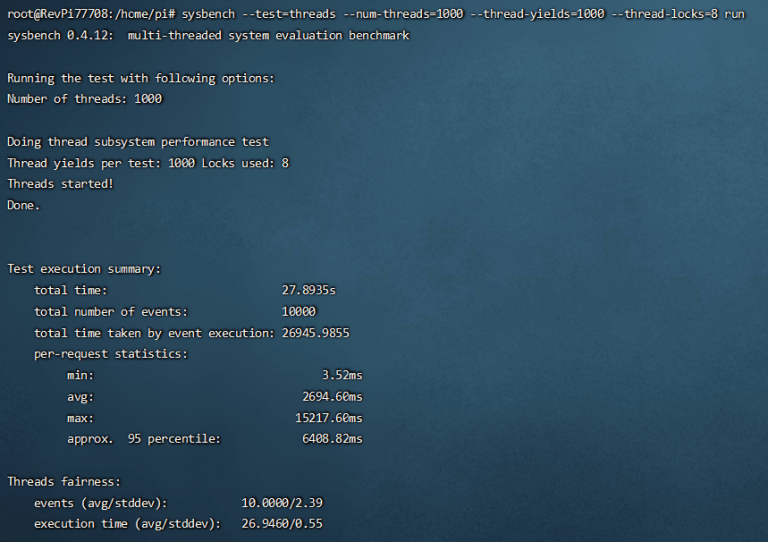The image size is (768, 542).
Task: Click the 95 percentile value 6408.82ms
Action: click(x=332, y=439)
